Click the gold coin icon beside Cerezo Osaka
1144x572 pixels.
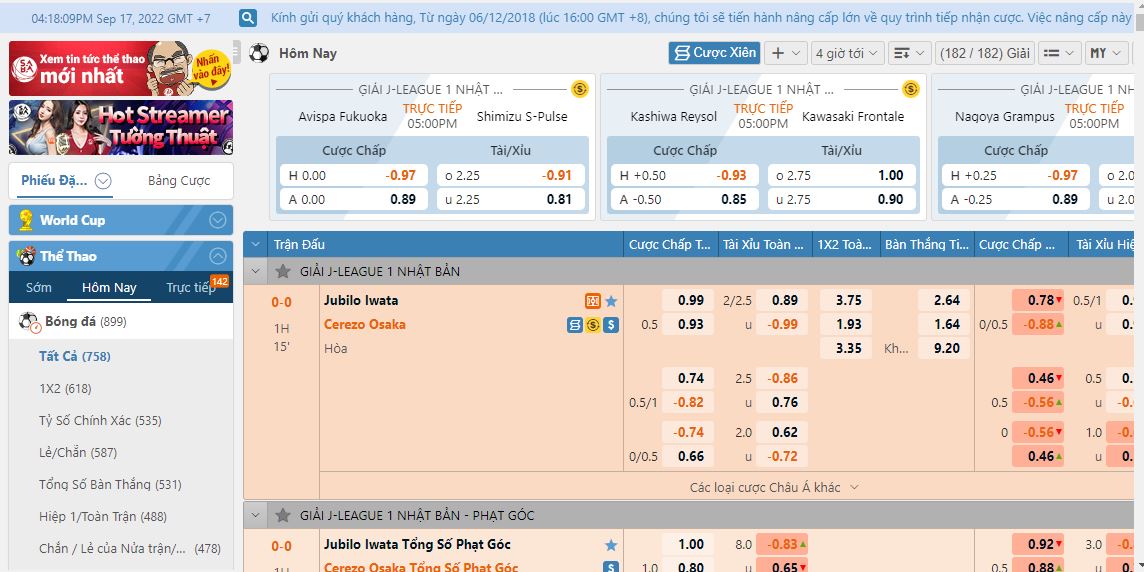pos(592,325)
